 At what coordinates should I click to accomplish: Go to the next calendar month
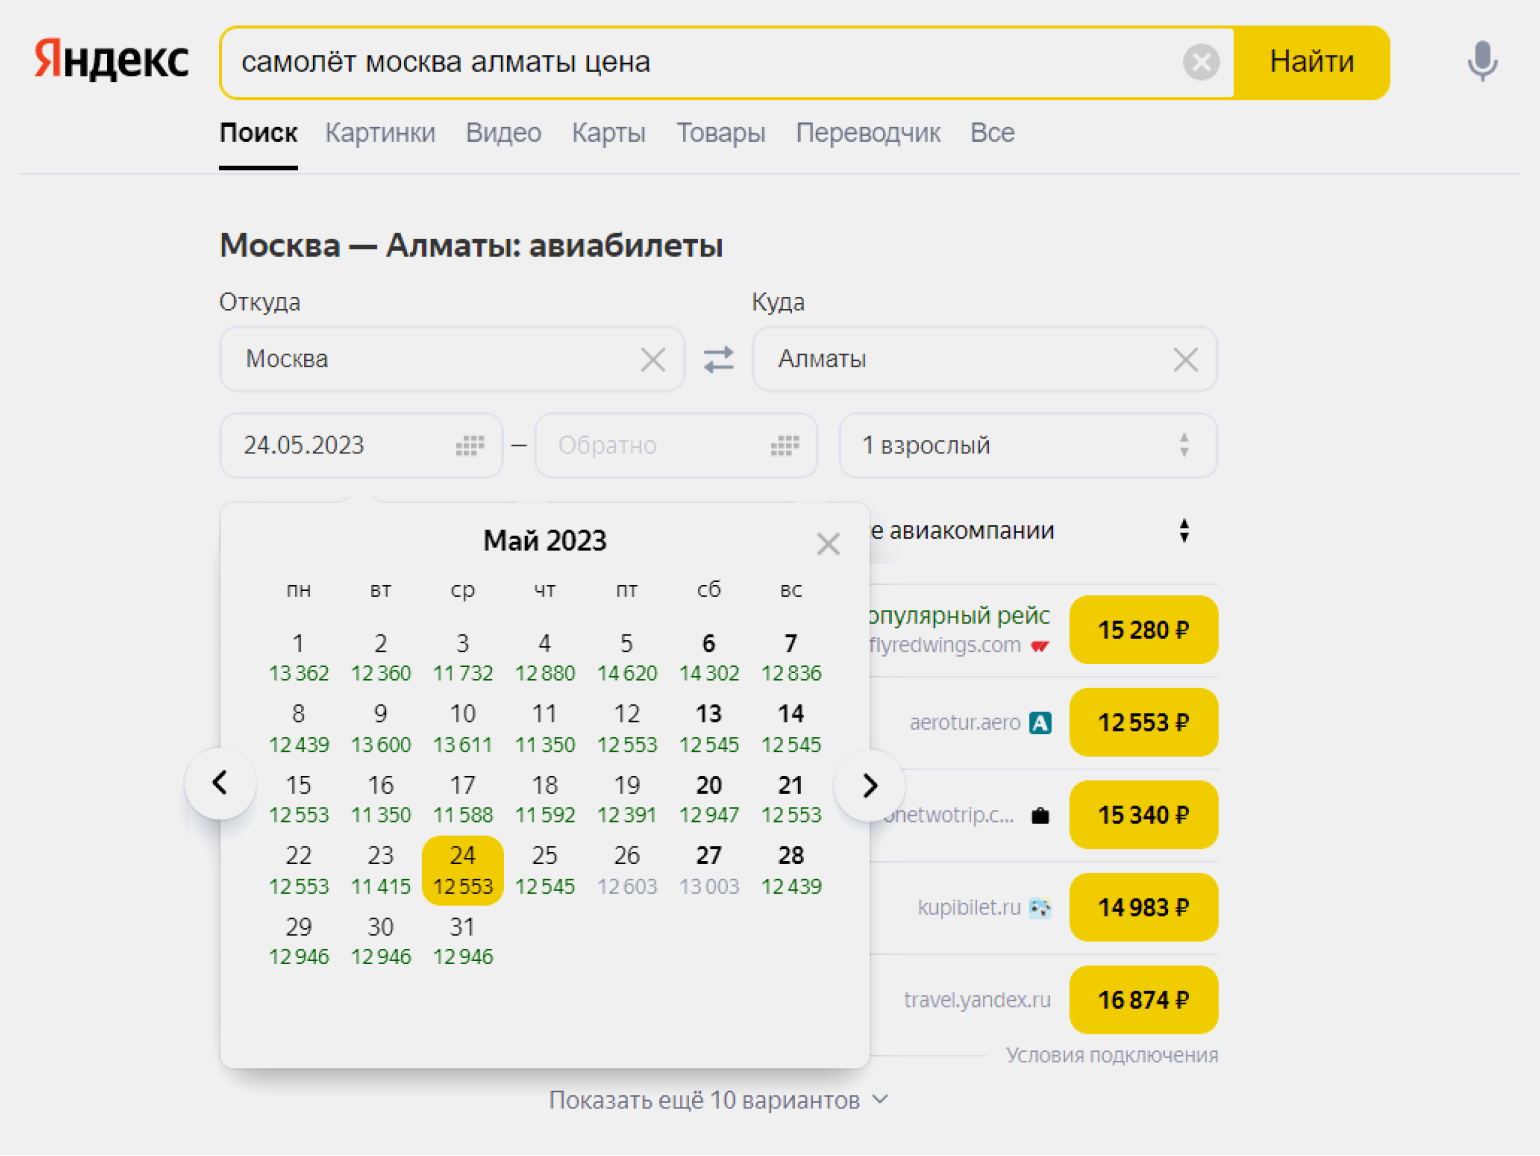point(869,785)
